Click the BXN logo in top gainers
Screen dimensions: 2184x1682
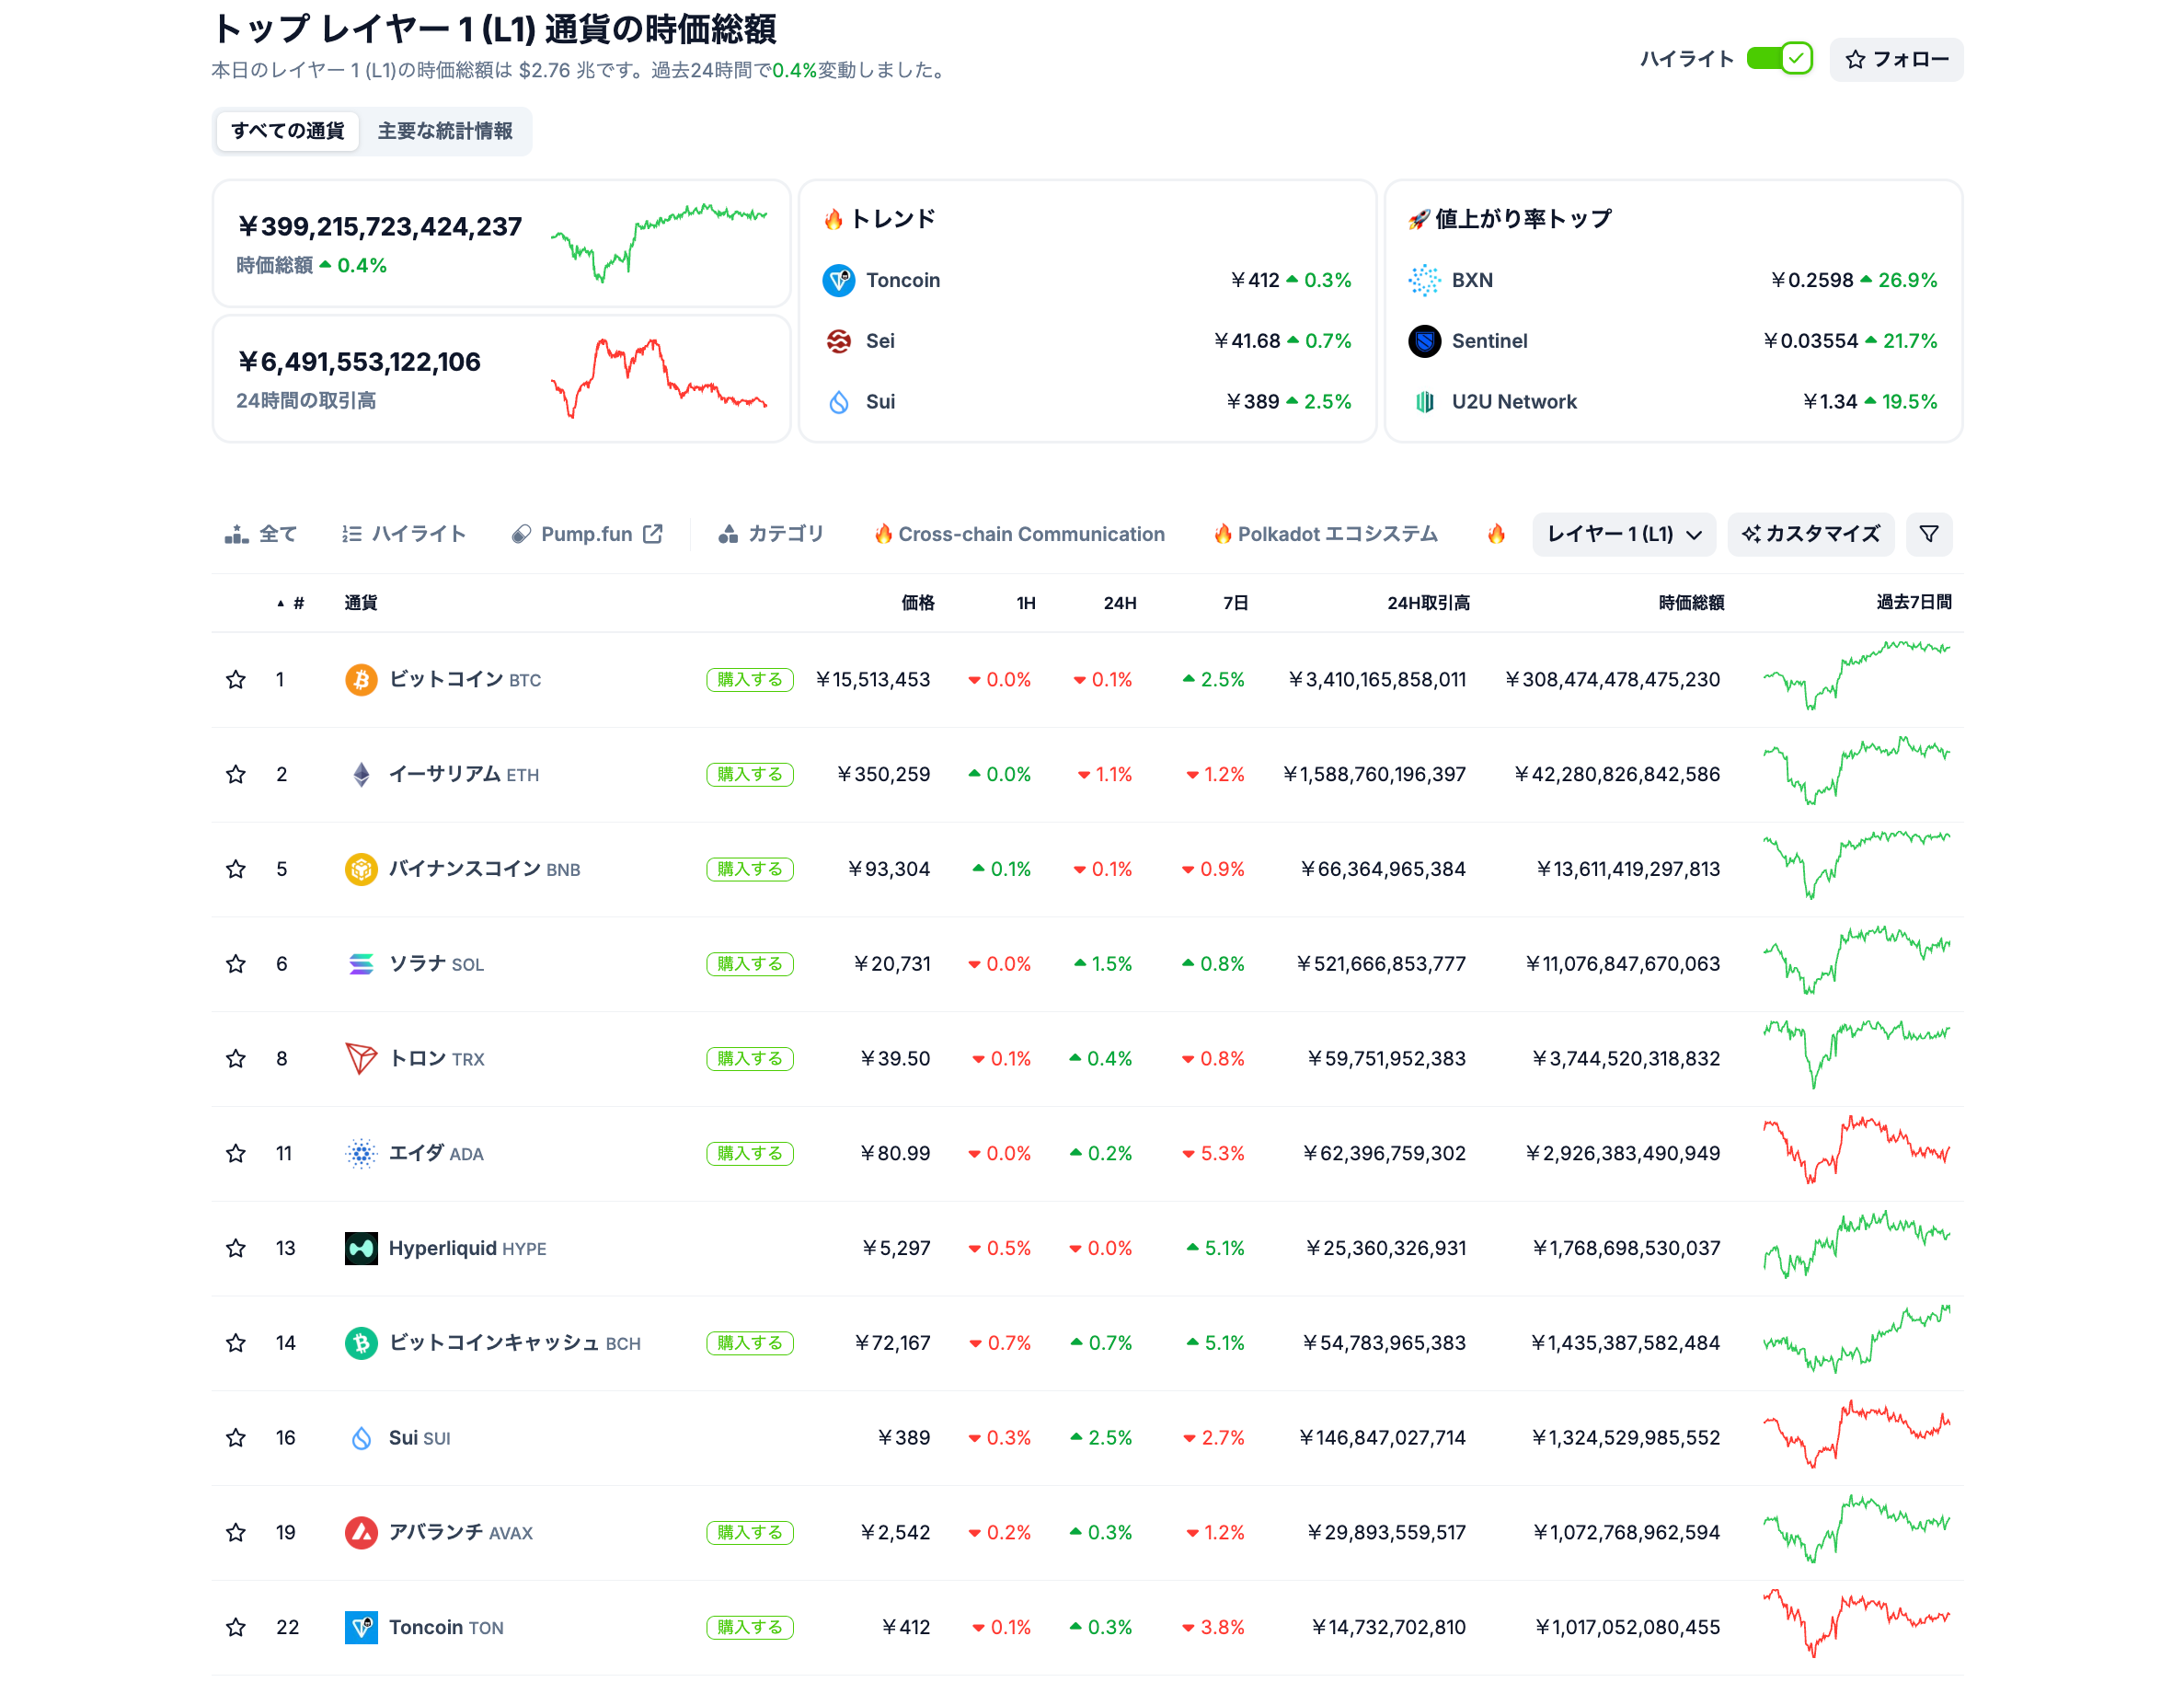pyautogui.click(x=1424, y=281)
